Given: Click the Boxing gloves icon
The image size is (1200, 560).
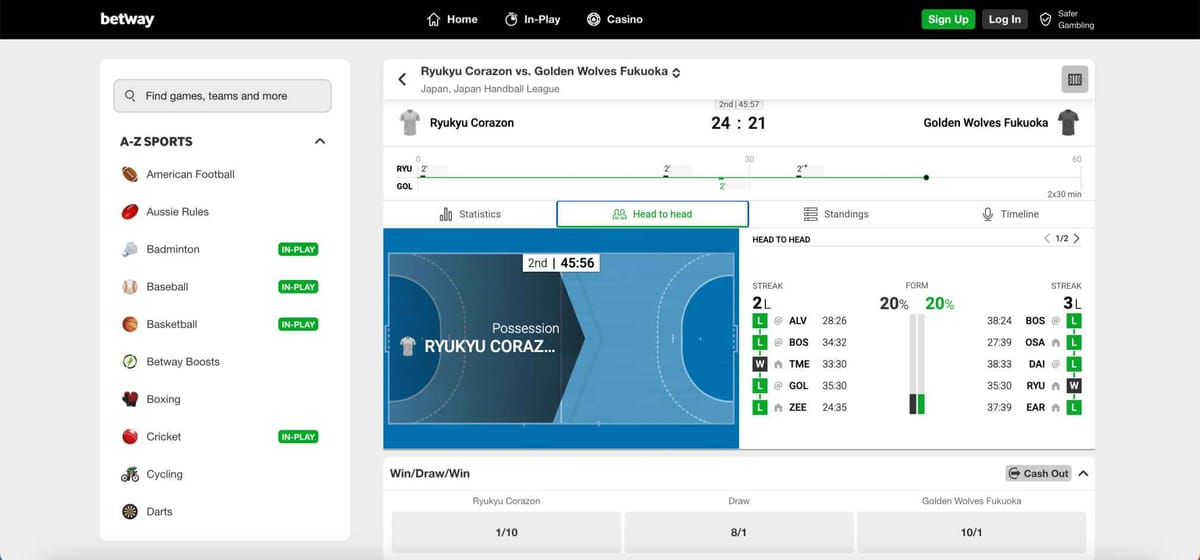Looking at the screenshot, I should coord(130,399).
